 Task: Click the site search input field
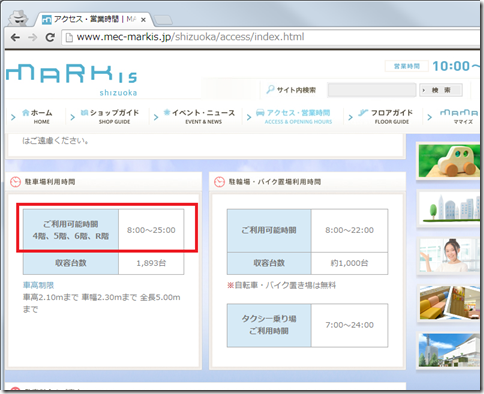tap(372, 90)
